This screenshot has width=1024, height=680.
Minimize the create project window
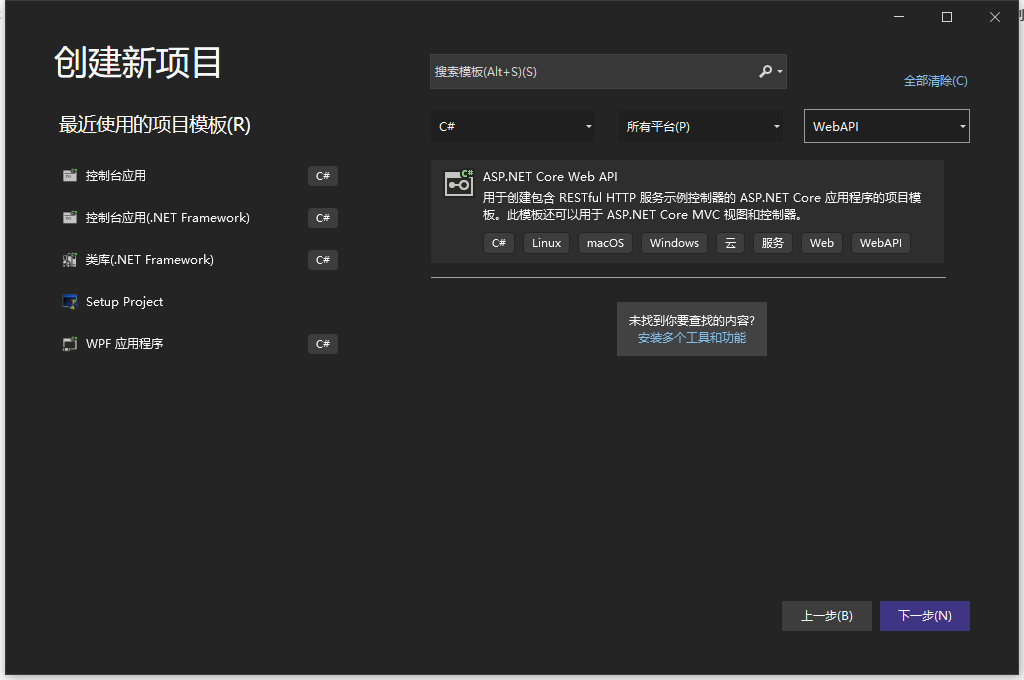[899, 17]
